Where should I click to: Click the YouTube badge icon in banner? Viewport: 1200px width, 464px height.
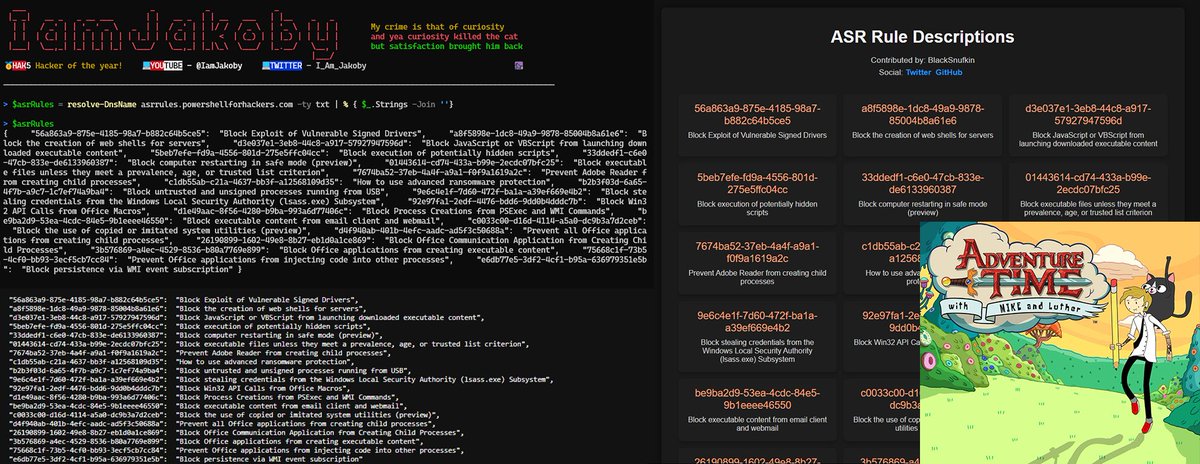click(161, 66)
